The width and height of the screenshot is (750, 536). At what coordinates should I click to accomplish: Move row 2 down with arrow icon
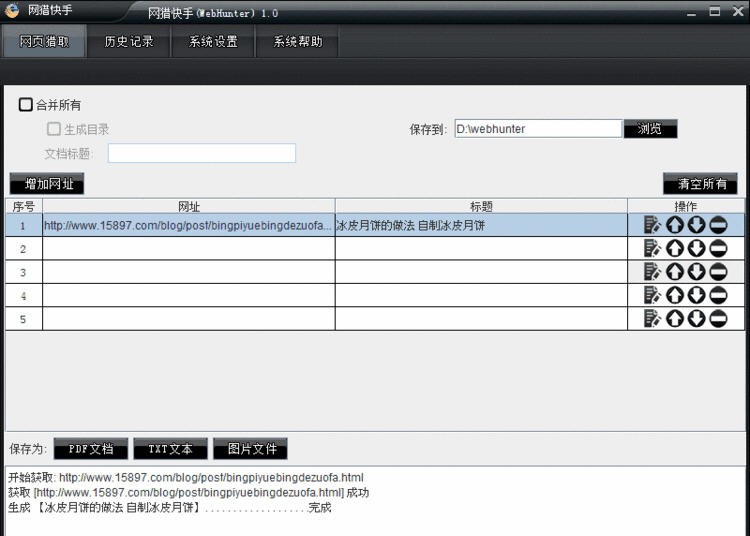[696, 248]
